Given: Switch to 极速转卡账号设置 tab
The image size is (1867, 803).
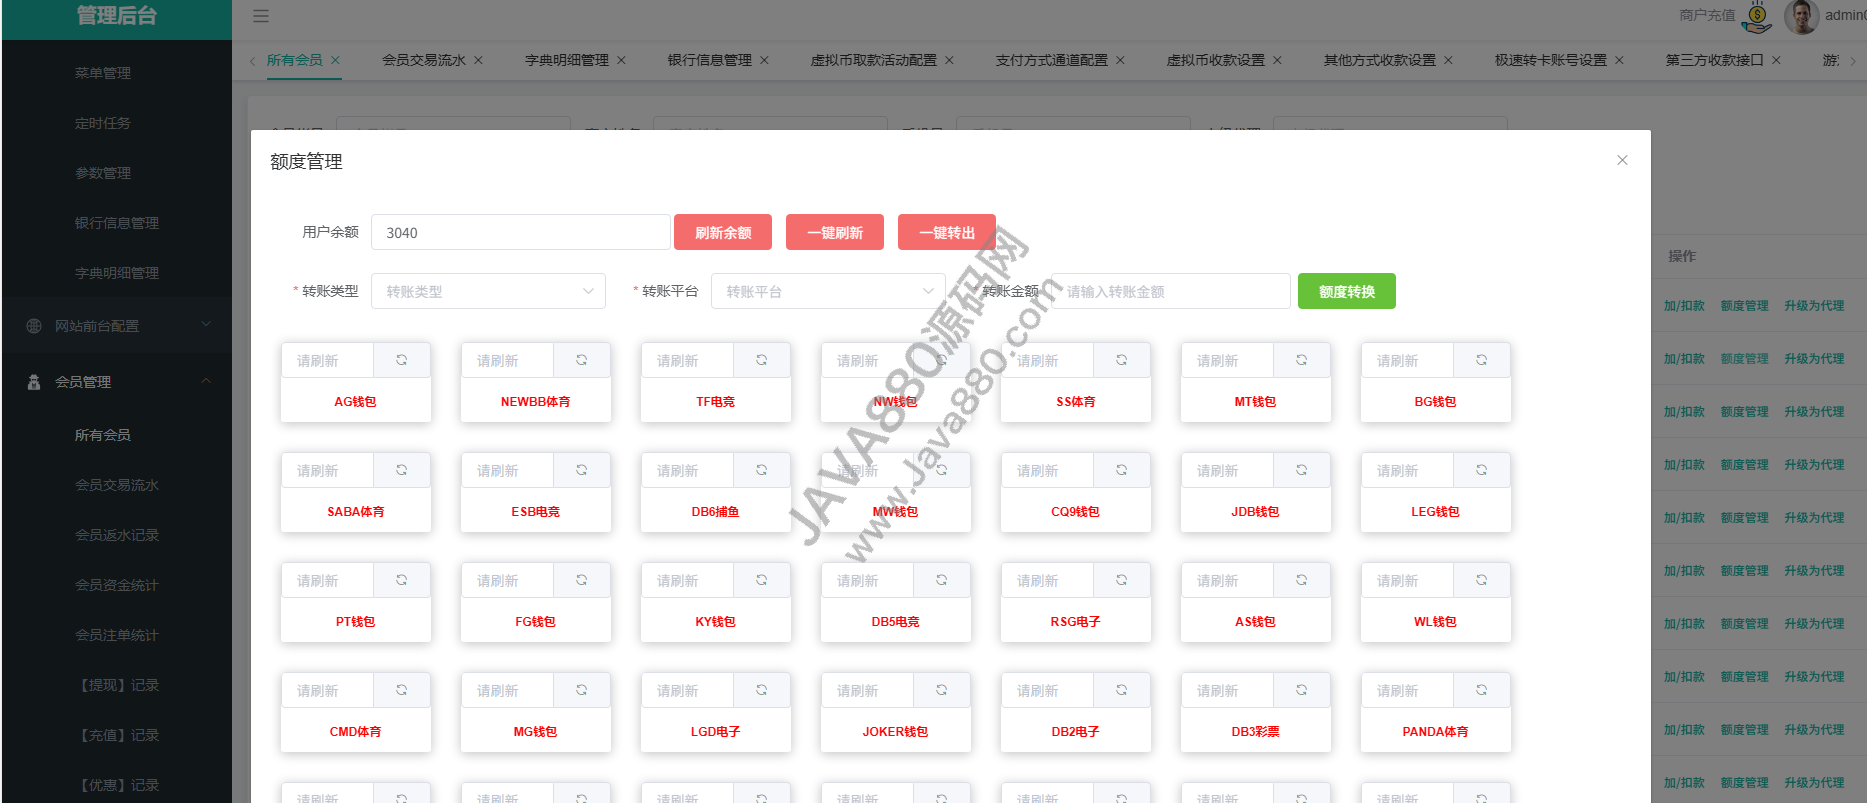Looking at the screenshot, I should click(x=1551, y=60).
